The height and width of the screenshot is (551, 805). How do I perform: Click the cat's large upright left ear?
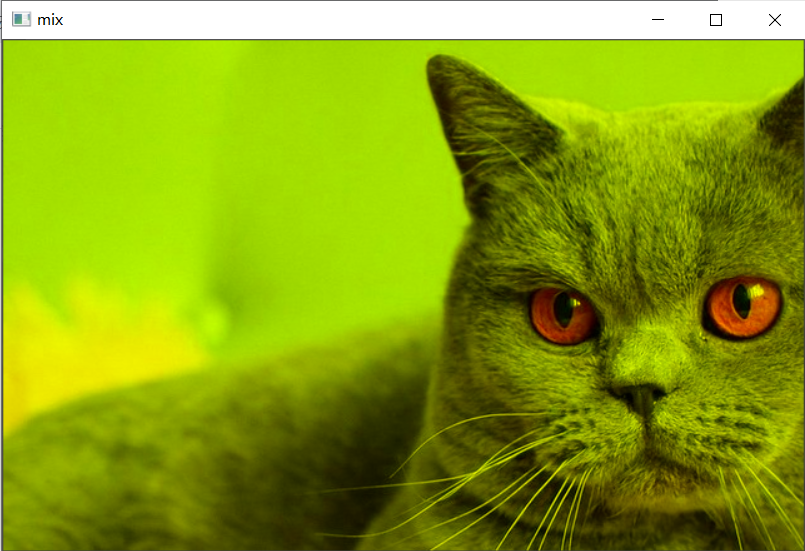pos(482,120)
